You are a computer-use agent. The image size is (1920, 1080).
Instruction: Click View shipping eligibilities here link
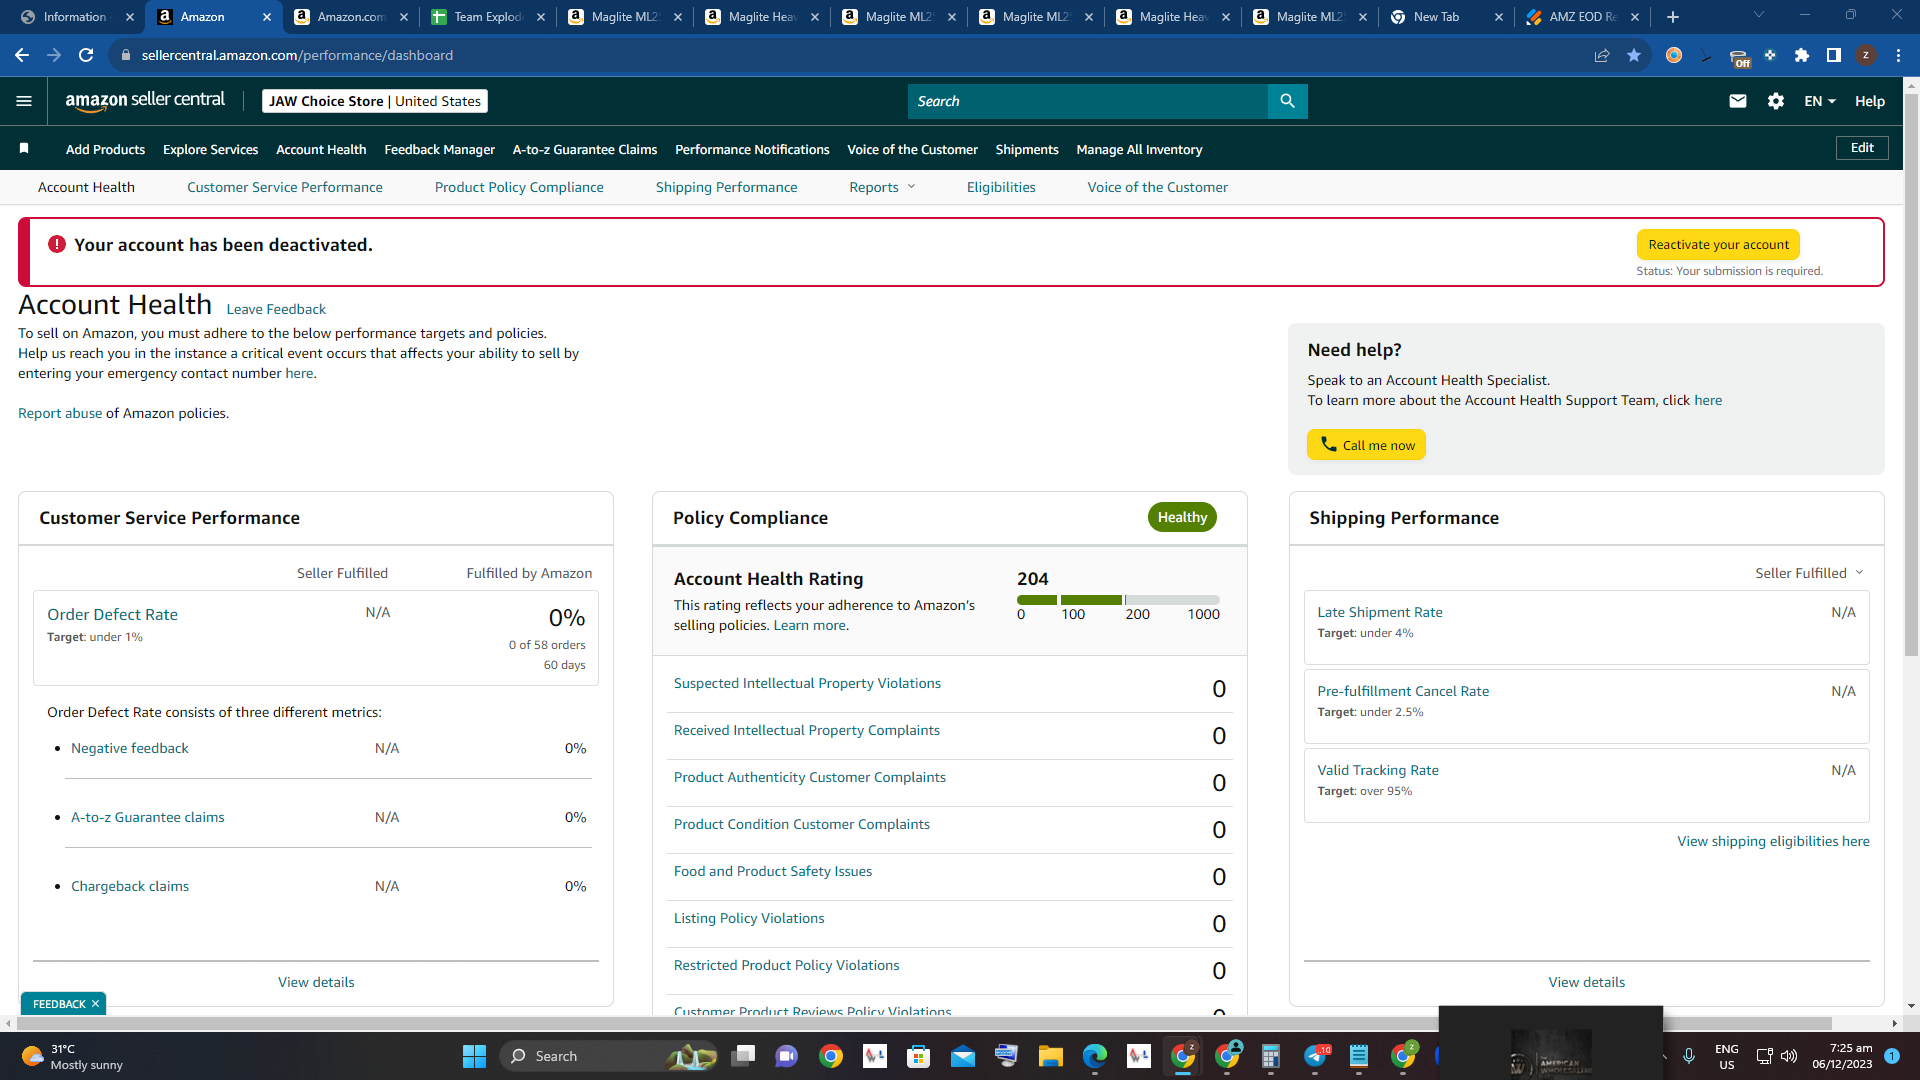coord(1773,841)
